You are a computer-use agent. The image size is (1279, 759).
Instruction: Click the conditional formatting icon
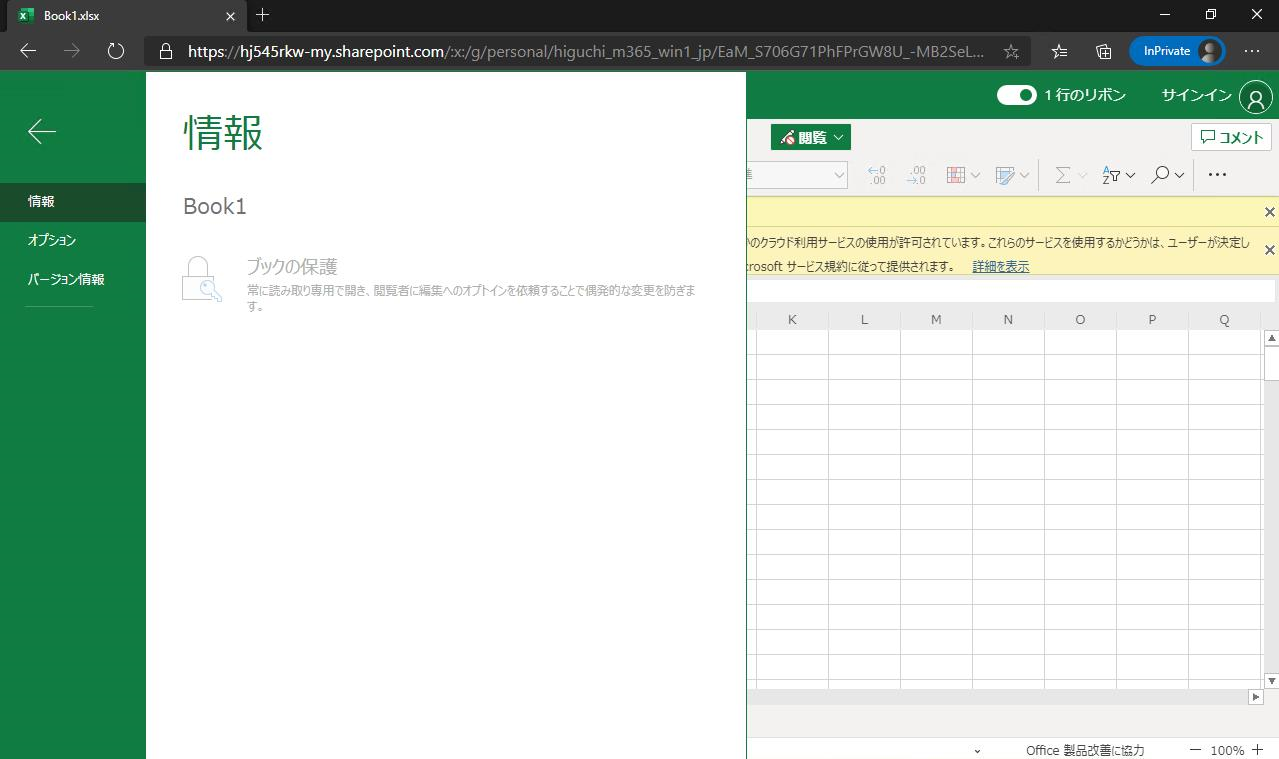tap(955, 175)
